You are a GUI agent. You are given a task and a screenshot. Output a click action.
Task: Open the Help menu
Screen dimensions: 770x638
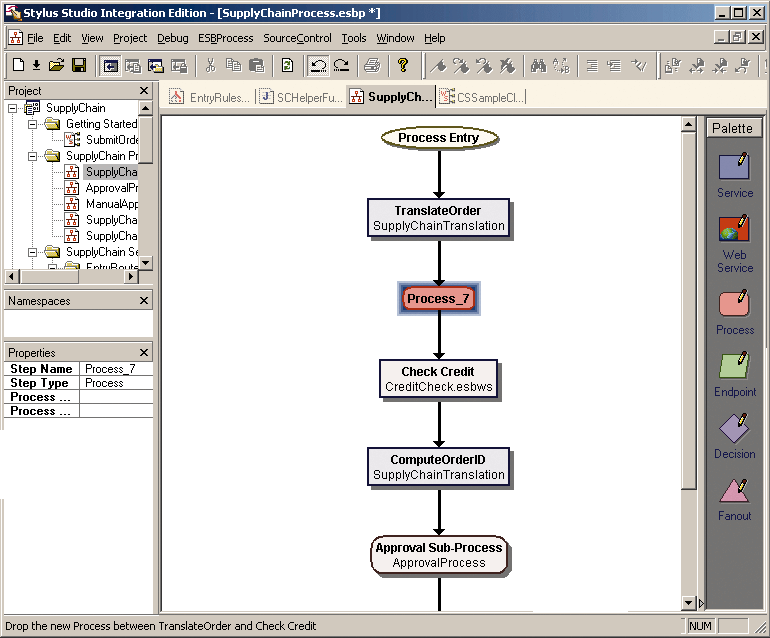tap(435, 38)
